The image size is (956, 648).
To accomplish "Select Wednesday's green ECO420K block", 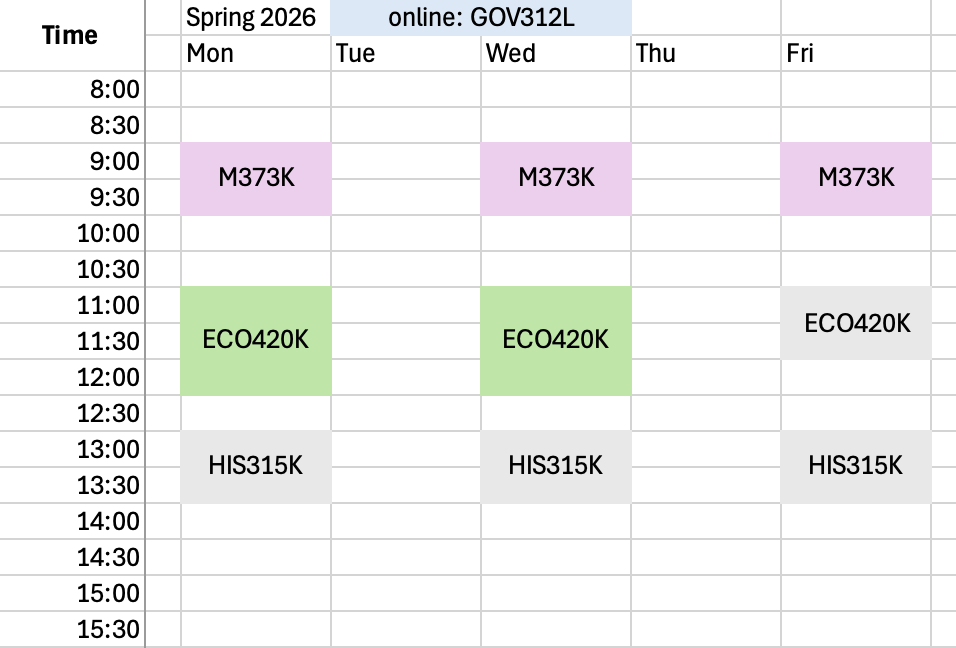I will [x=556, y=340].
